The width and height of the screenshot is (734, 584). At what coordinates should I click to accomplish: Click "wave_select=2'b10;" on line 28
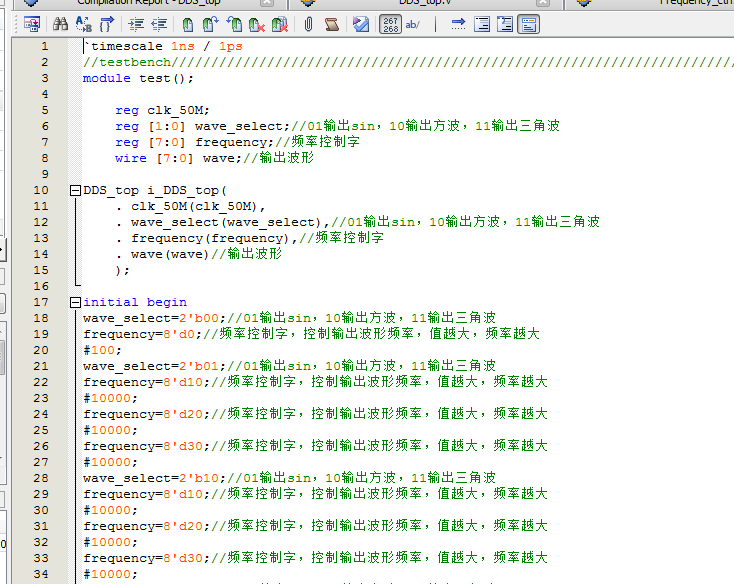click(x=154, y=478)
